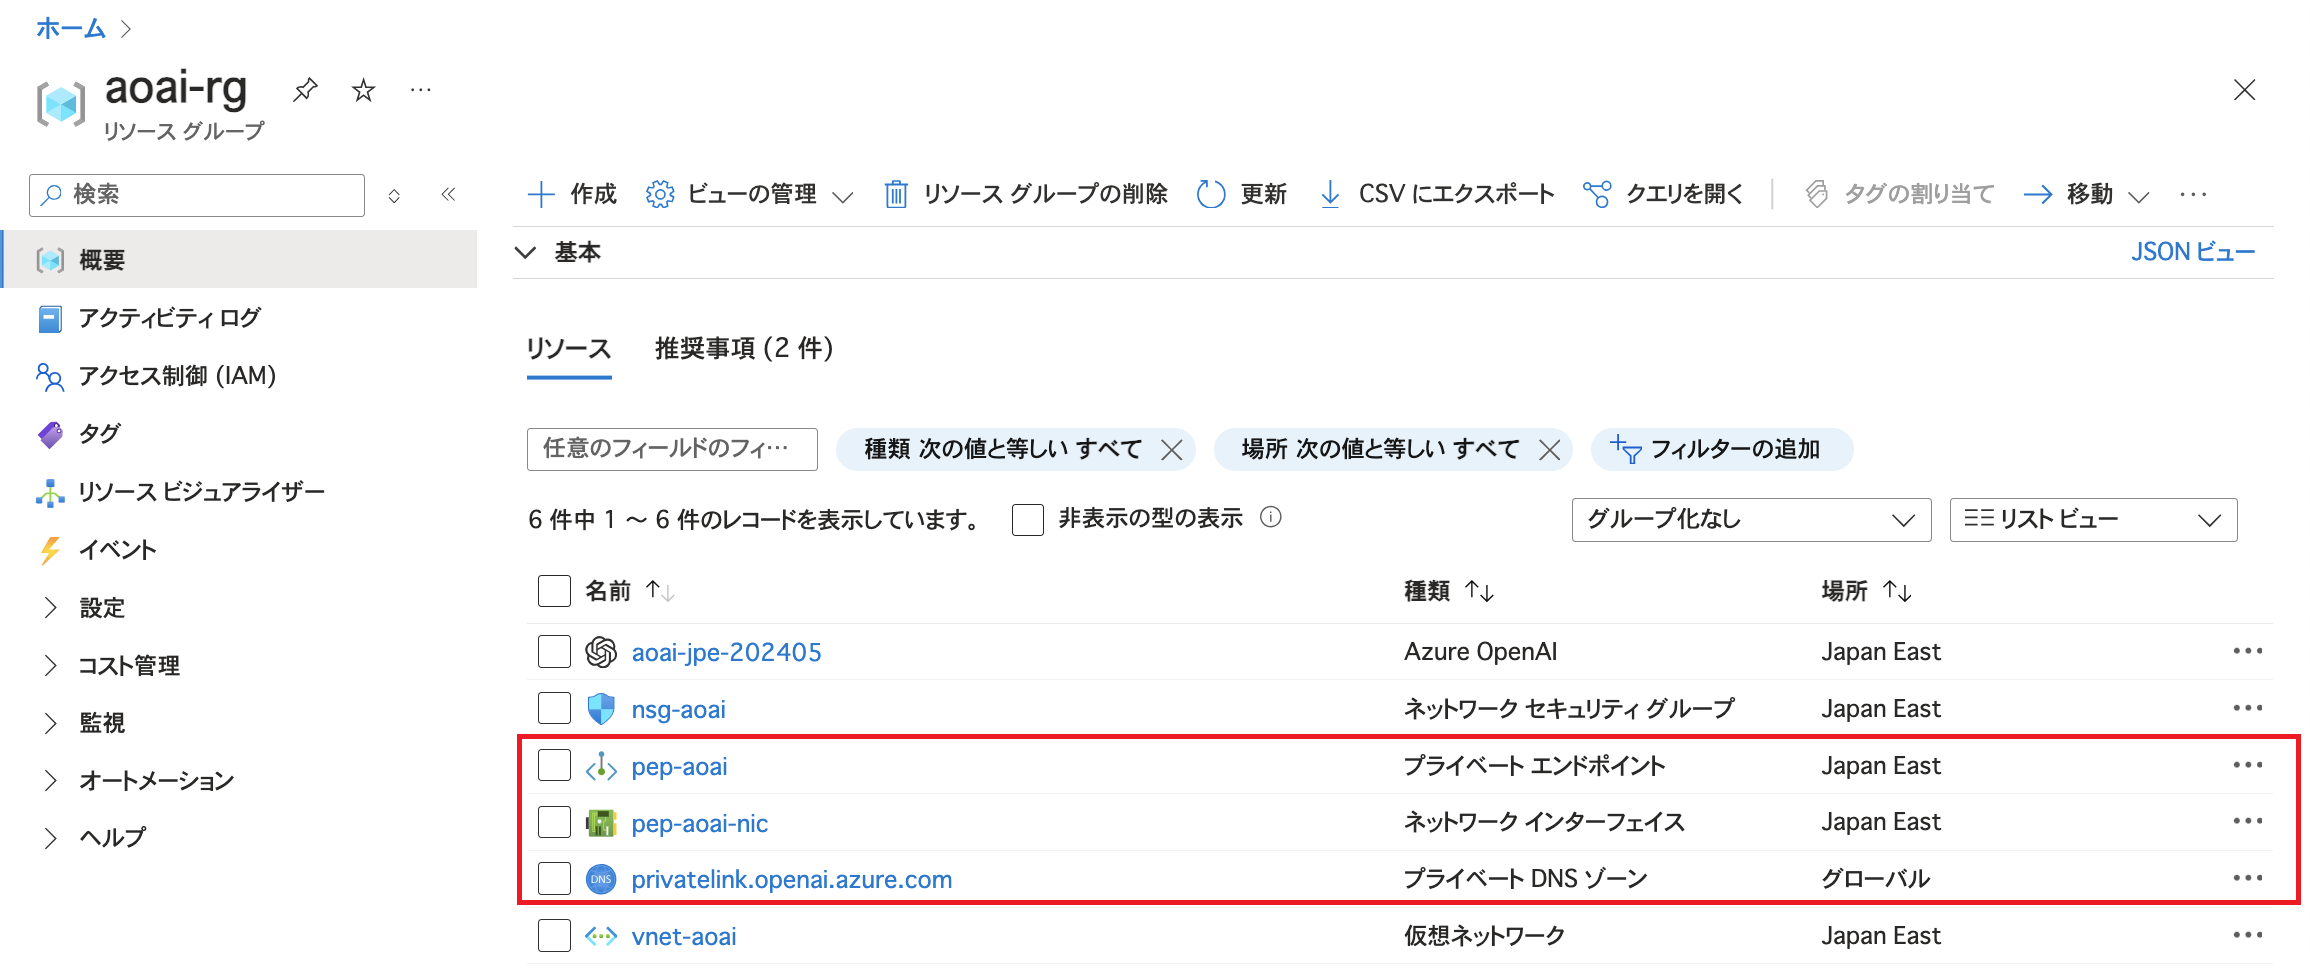This screenshot has height=972, width=2310.
Task: Switch to 推奨事項 (2 件) tab
Action: click(x=743, y=349)
